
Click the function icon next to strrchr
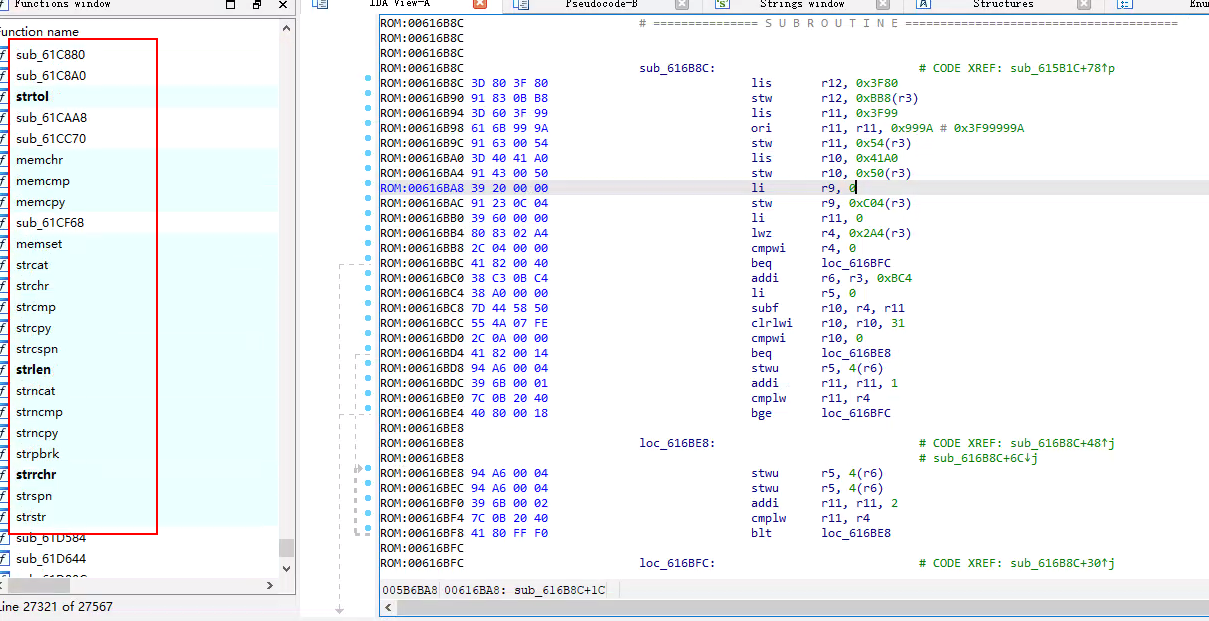tap(4, 474)
